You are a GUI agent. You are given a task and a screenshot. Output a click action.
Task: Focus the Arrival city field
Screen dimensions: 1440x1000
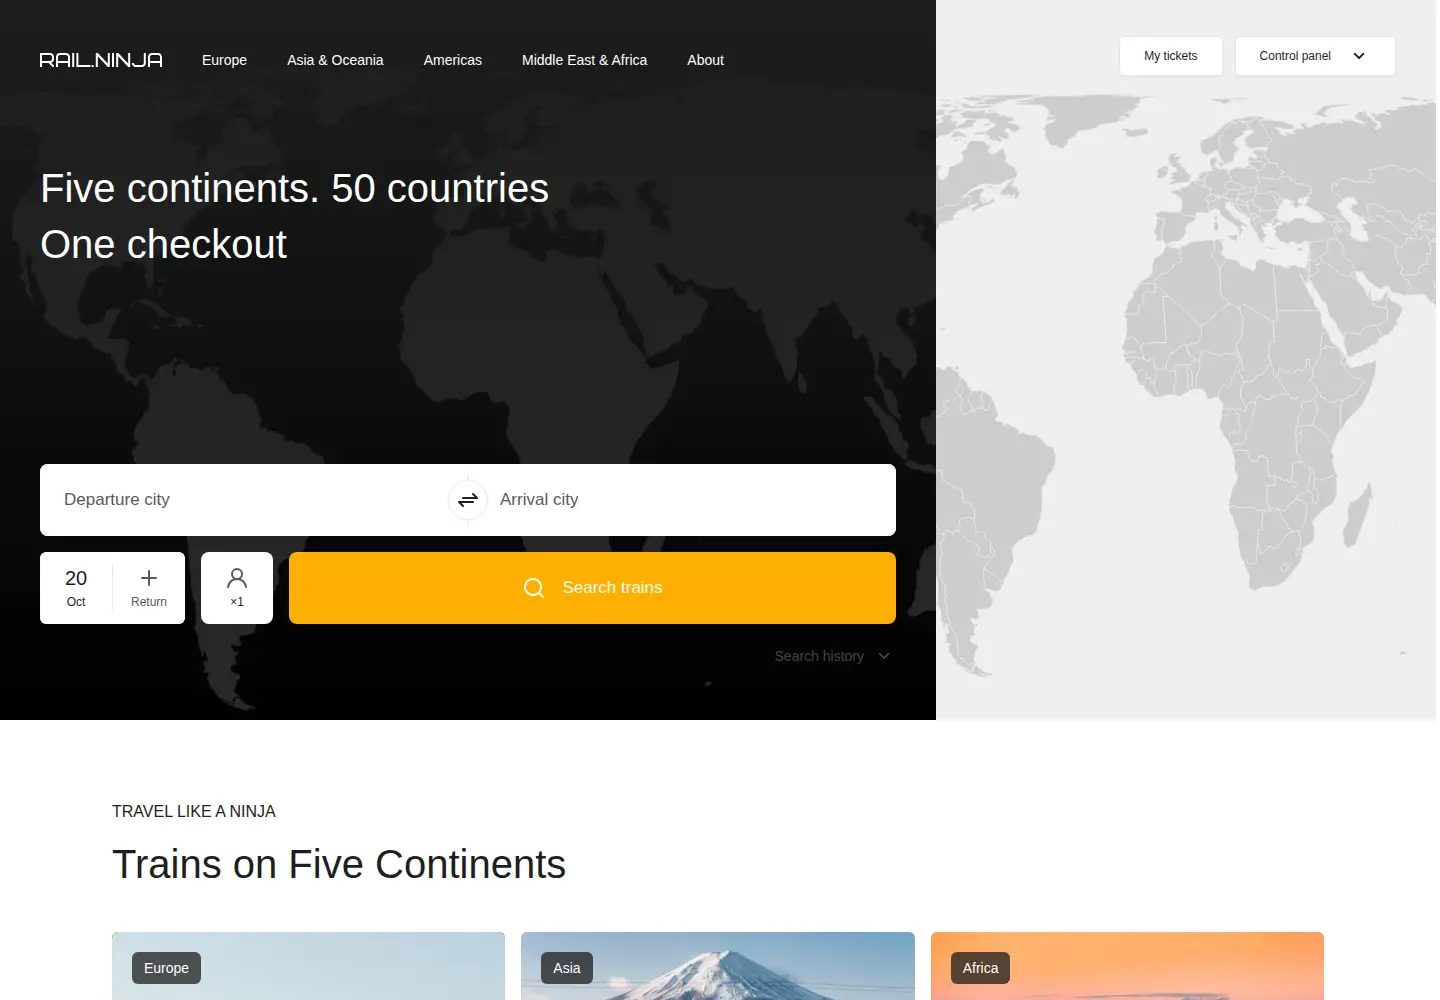[x=692, y=500]
